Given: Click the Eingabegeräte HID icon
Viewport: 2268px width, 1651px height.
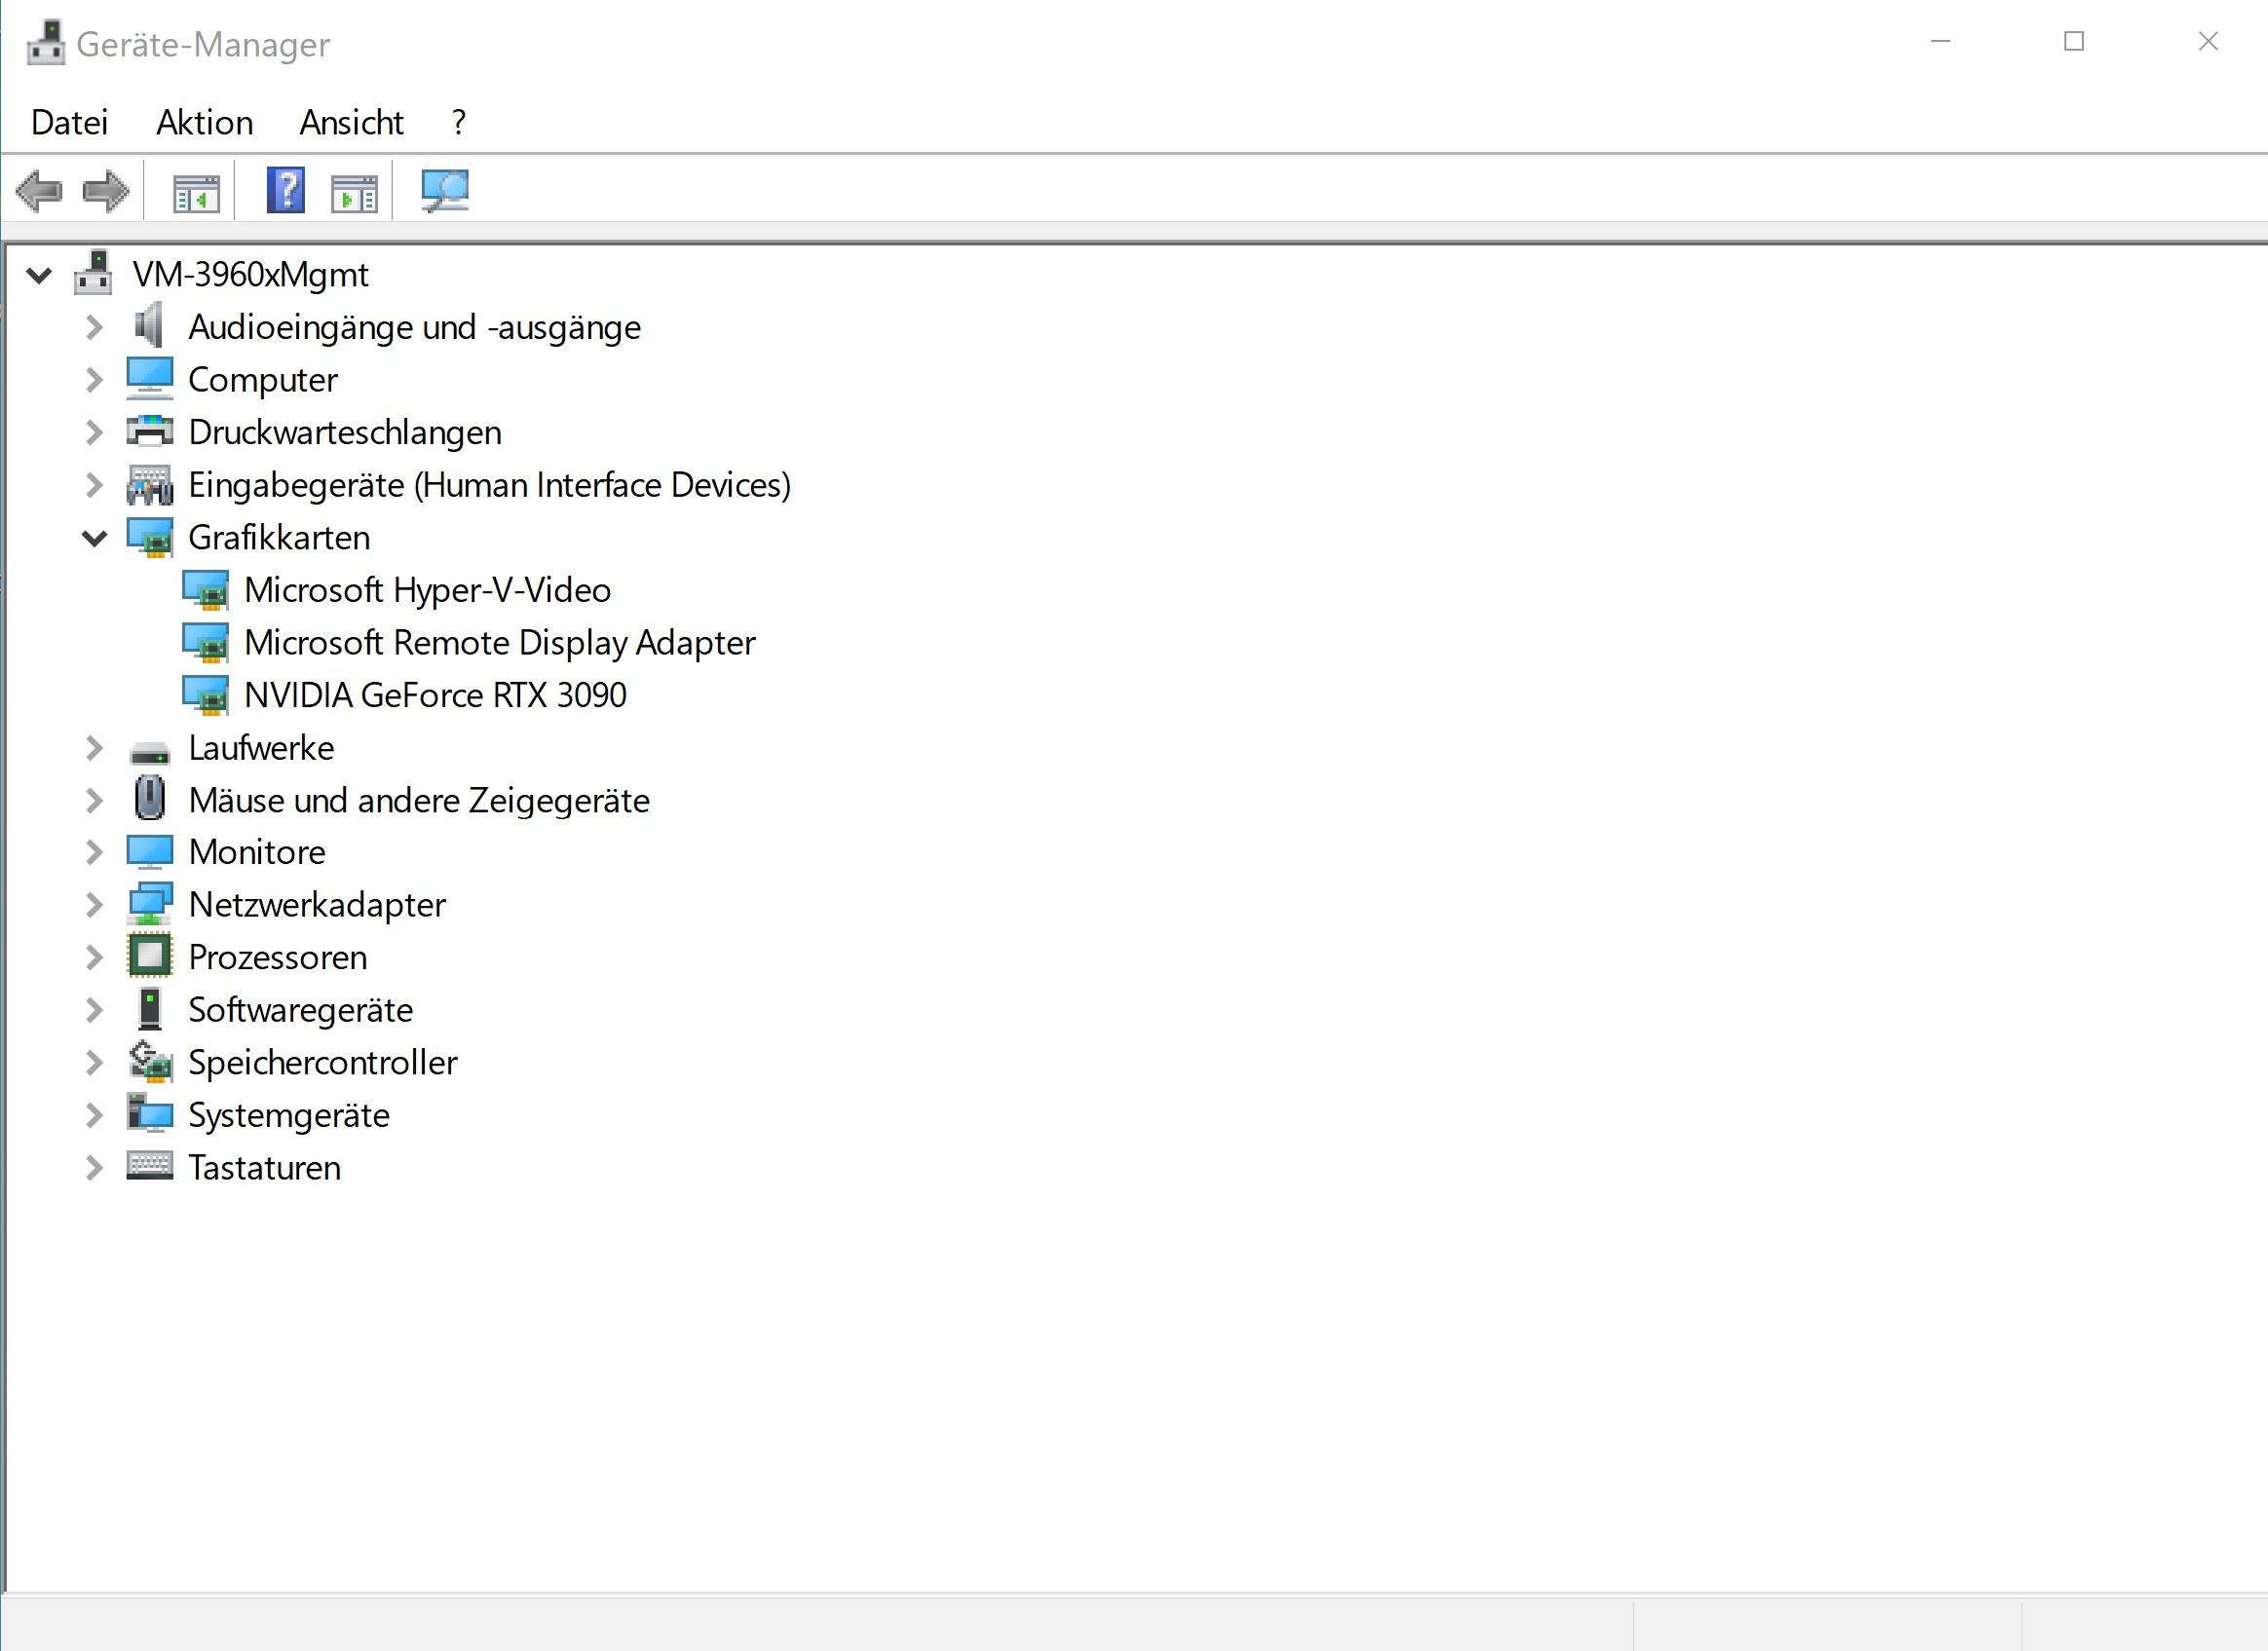Looking at the screenshot, I should (x=150, y=484).
